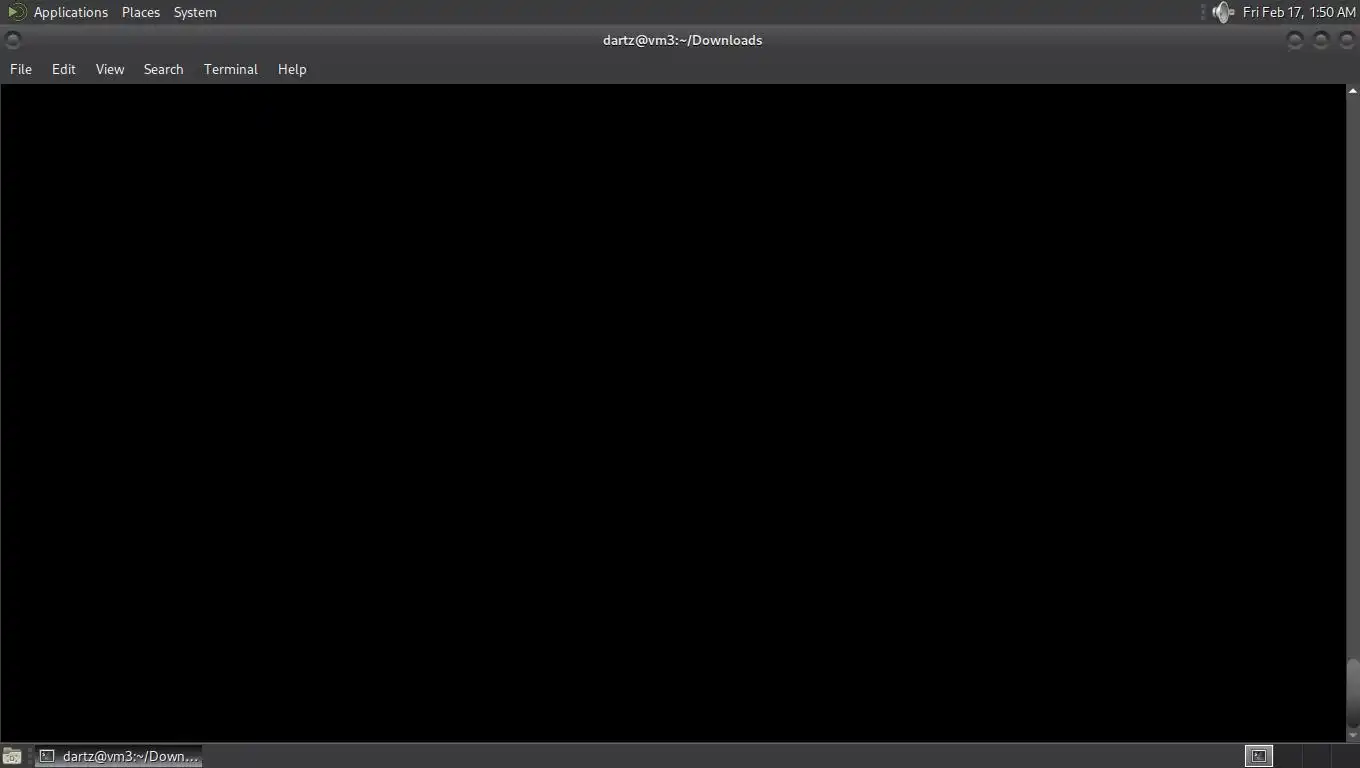Maximize the terminal window
The width and height of the screenshot is (1360, 768).
[x=1321, y=40]
